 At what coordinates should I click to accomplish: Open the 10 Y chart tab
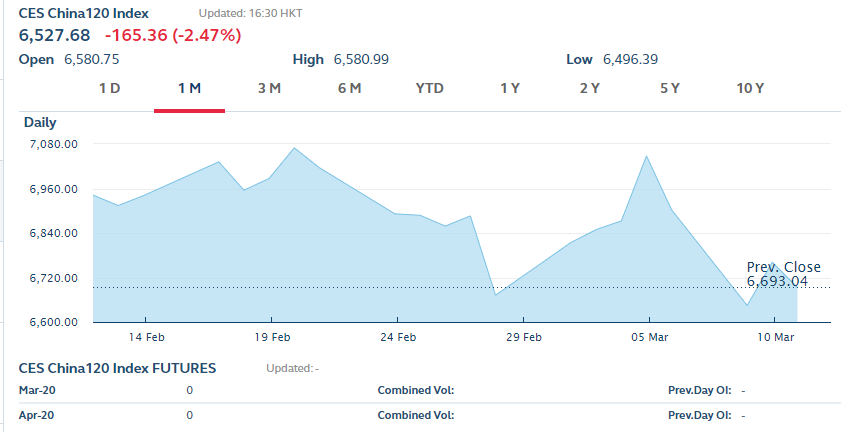[x=750, y=88]
